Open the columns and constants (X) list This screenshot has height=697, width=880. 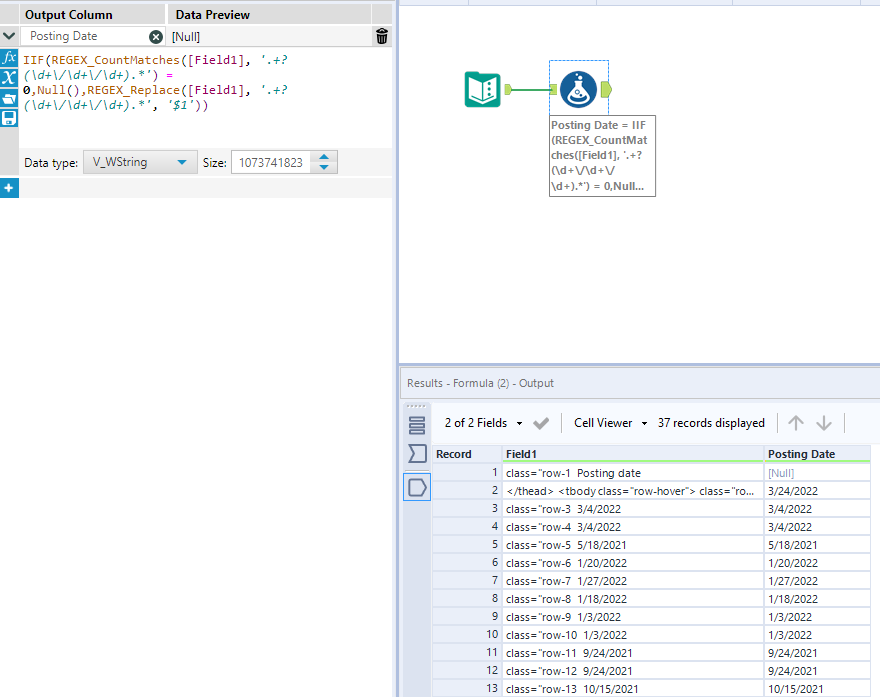[x=9, y=78]
